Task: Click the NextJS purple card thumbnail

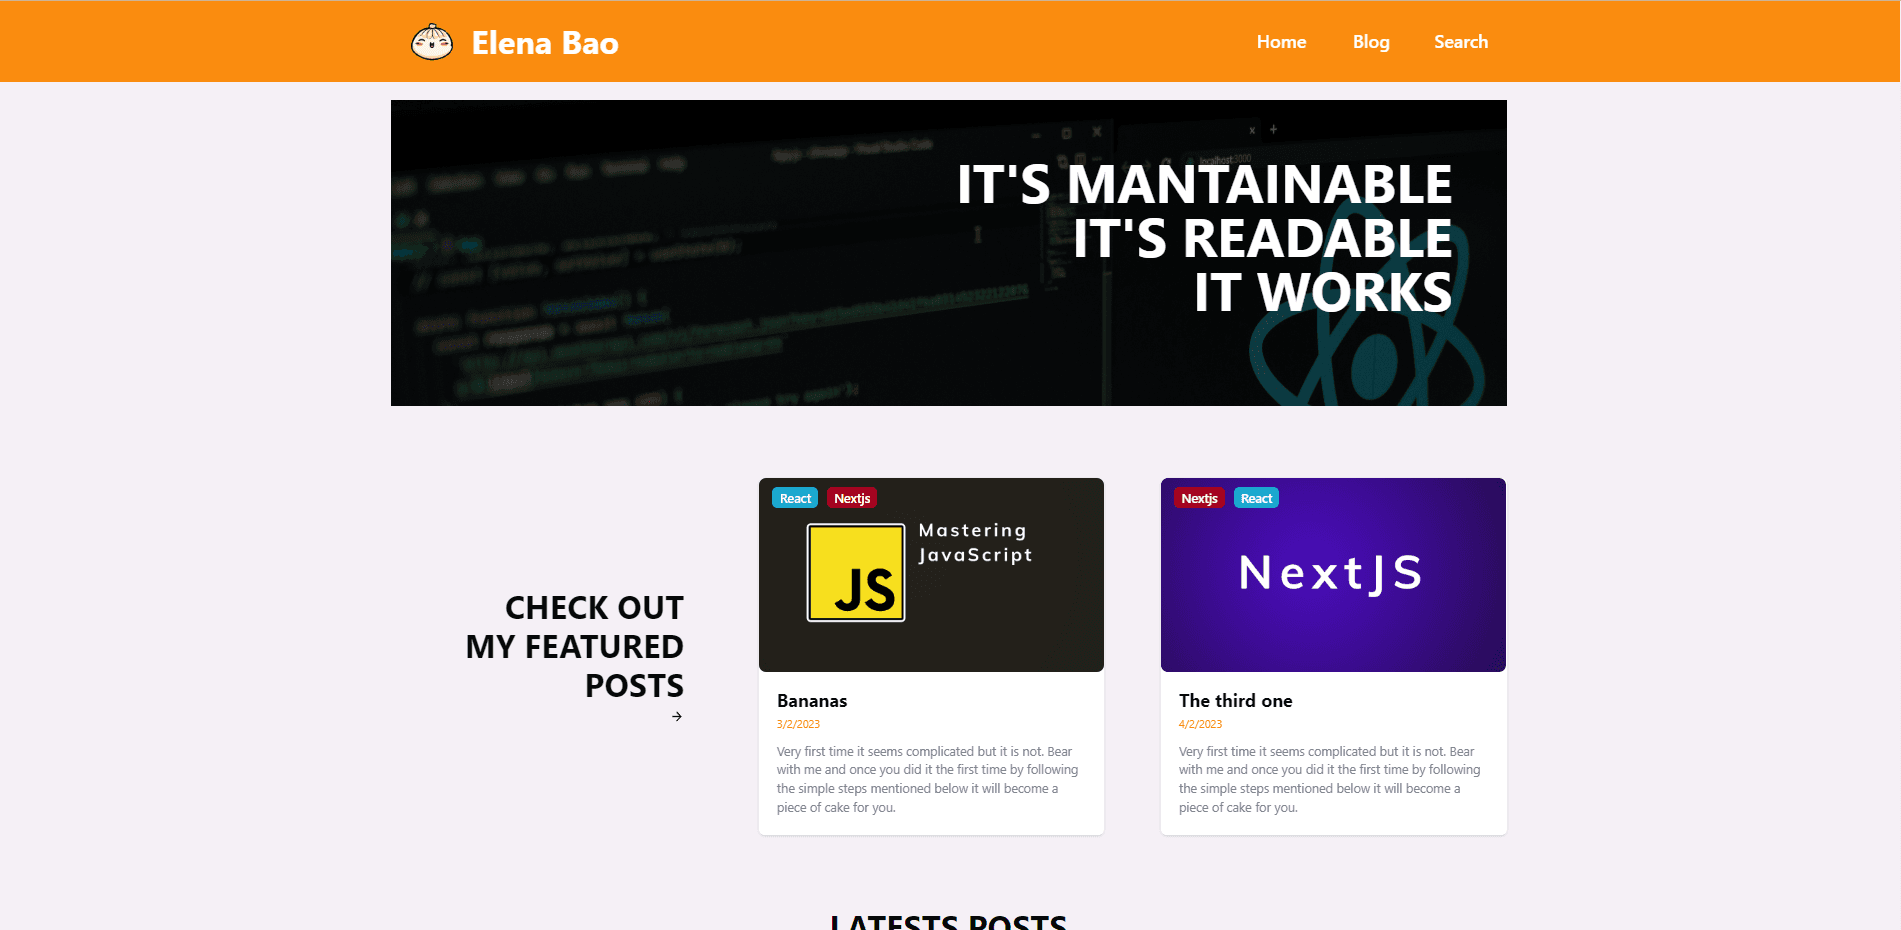Action: [1333, 600]
